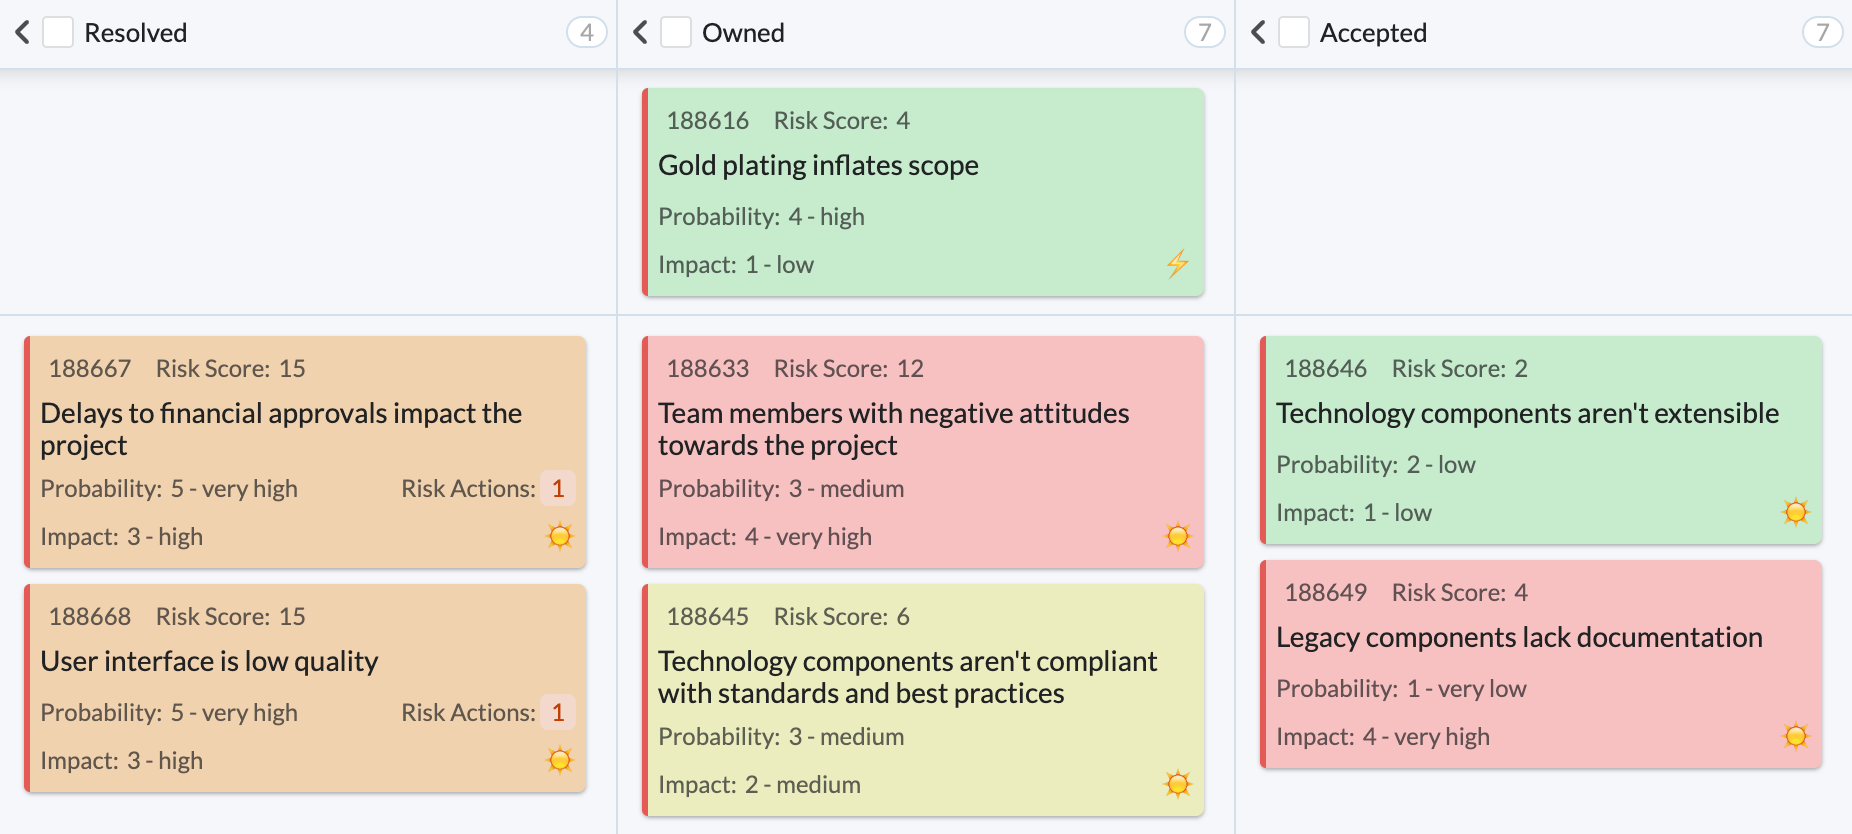Viewport: 1852px width, 834px height.
Task: Tick the Resolved column checkbox
Action: (58, 33)
